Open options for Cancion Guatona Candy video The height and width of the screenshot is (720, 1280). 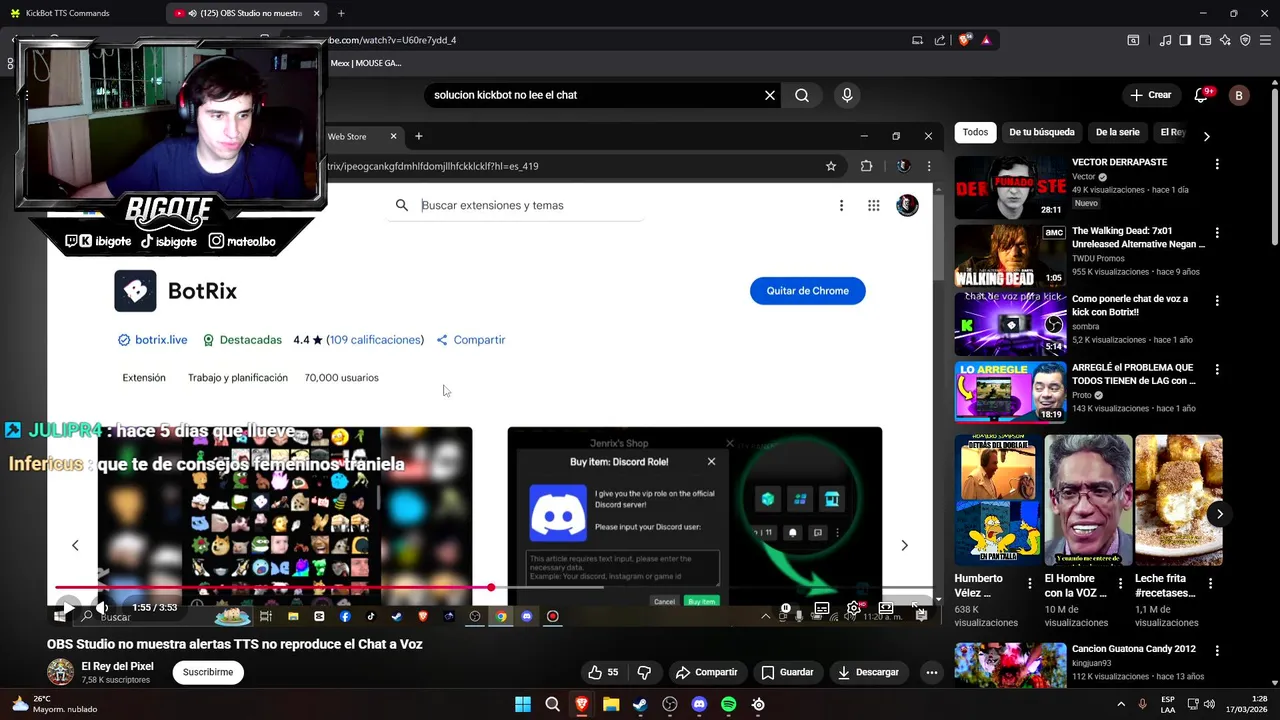(x=1217, y=650)
